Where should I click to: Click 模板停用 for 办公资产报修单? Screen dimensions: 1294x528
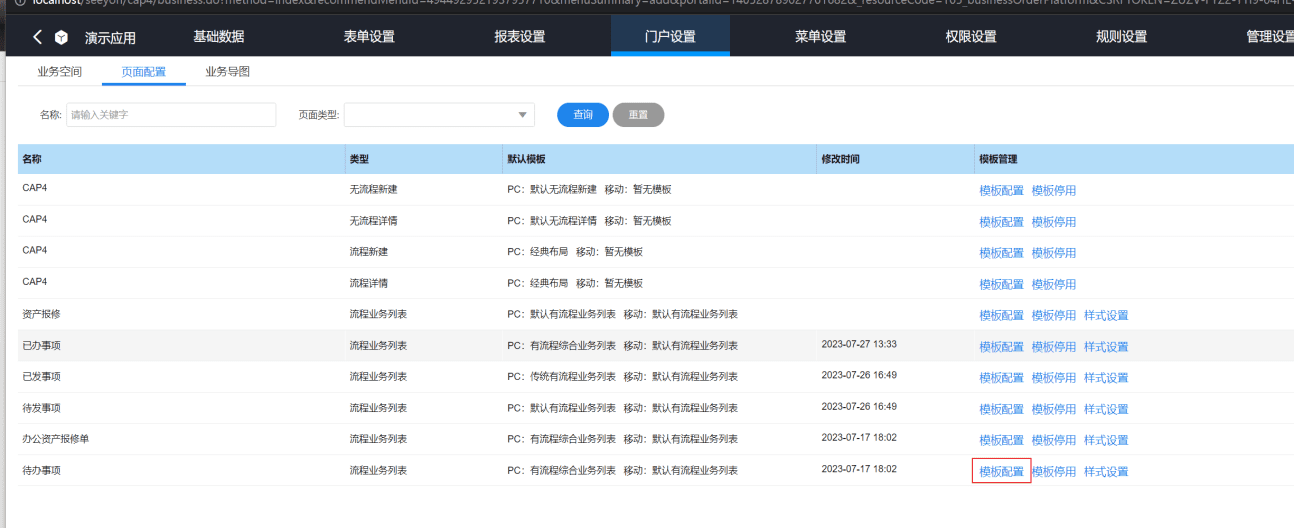(x=1054, y=440)
